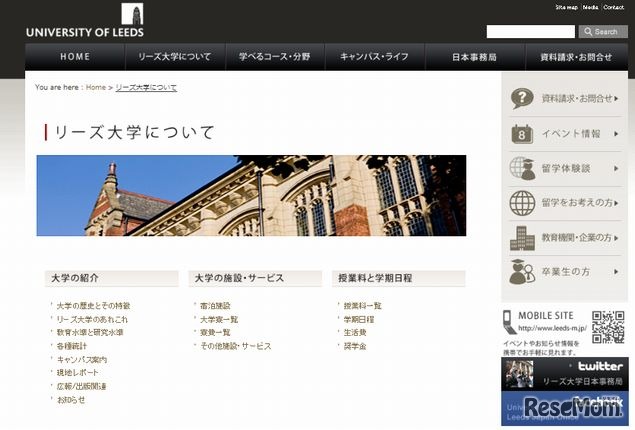Viewport: 635px width, 430px height.
Task: Open 大学の歴史とその特徴 link
Action: click(x=94, y=306)
